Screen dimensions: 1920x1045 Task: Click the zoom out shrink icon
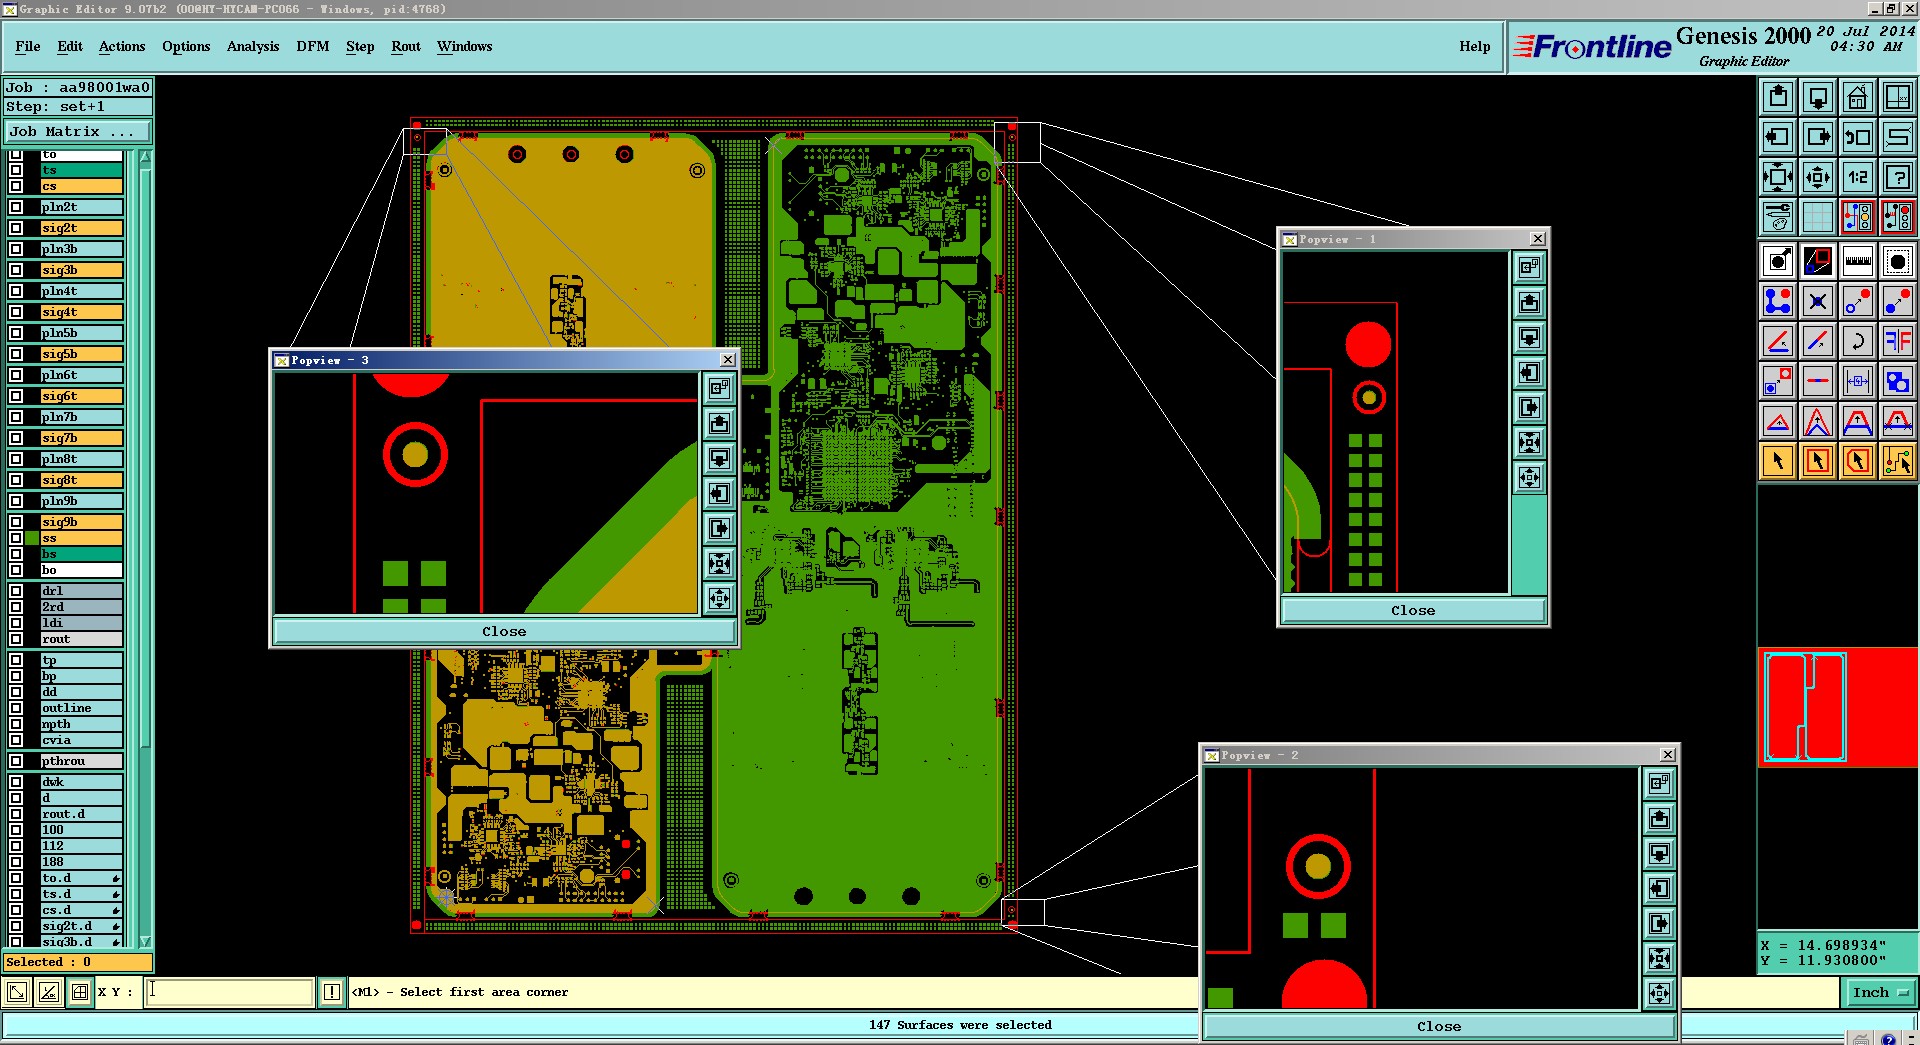coord(1818,177)
